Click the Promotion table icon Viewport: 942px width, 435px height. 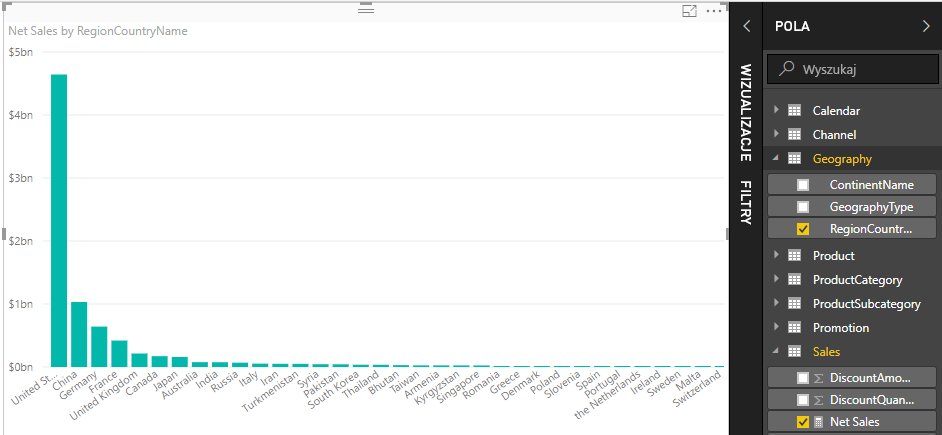(x=794, y=327)
